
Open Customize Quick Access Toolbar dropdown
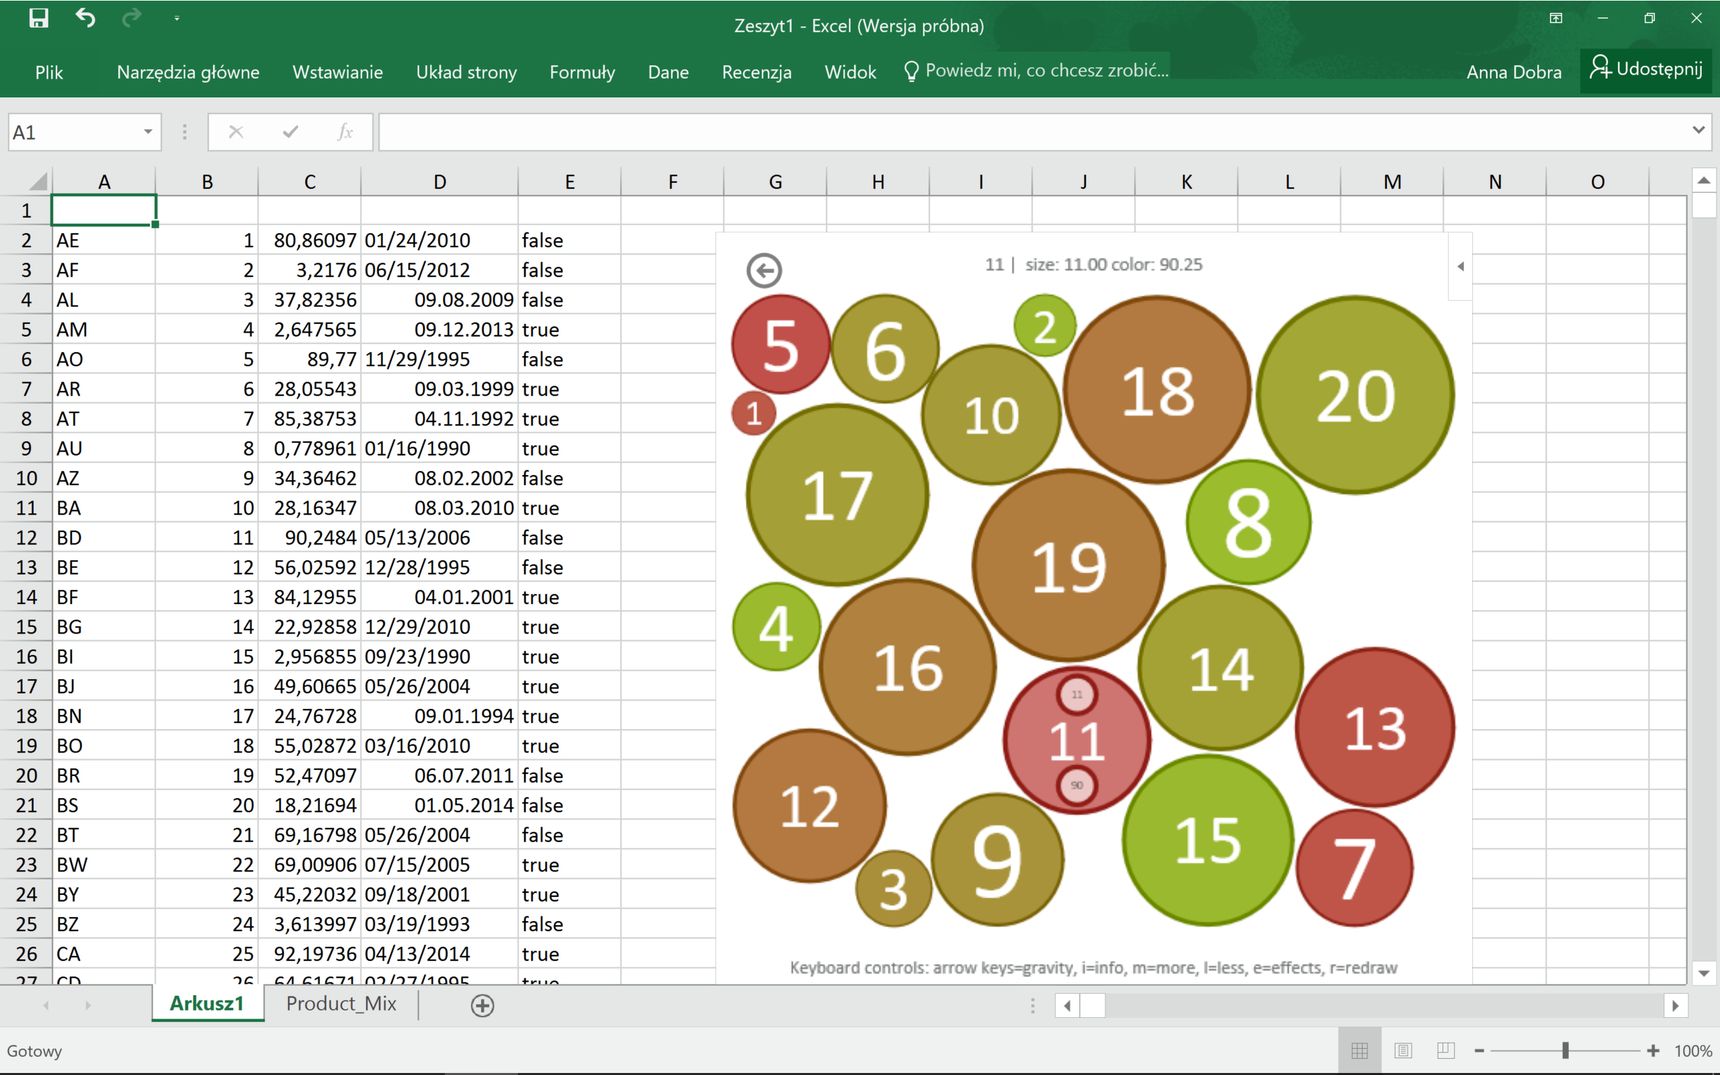(176, 18)
